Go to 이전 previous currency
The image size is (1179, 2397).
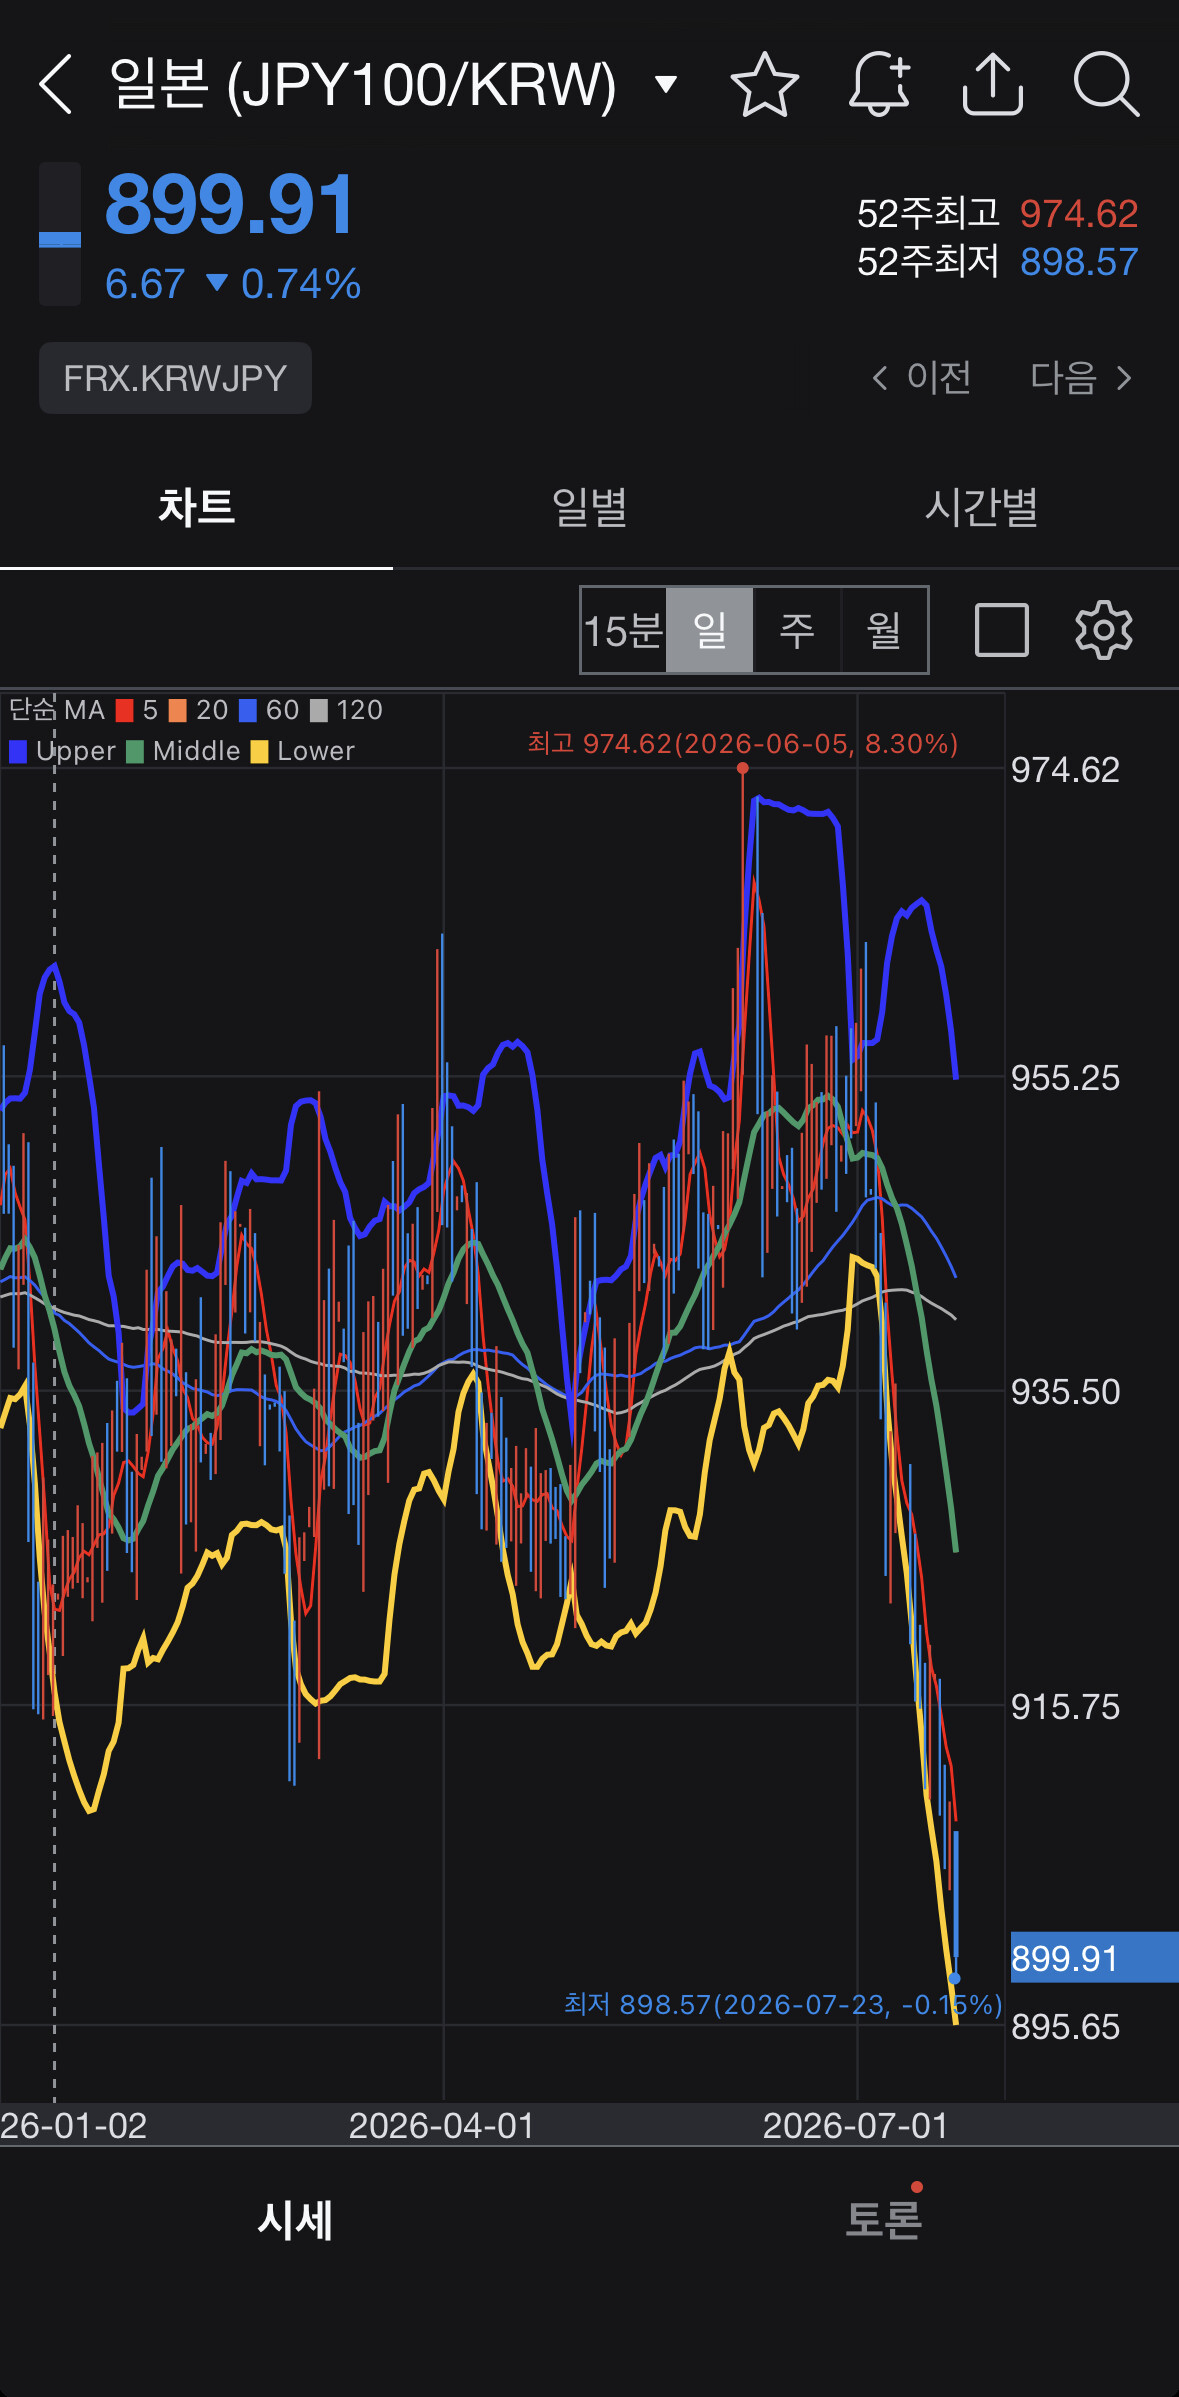tap(921, 378)
